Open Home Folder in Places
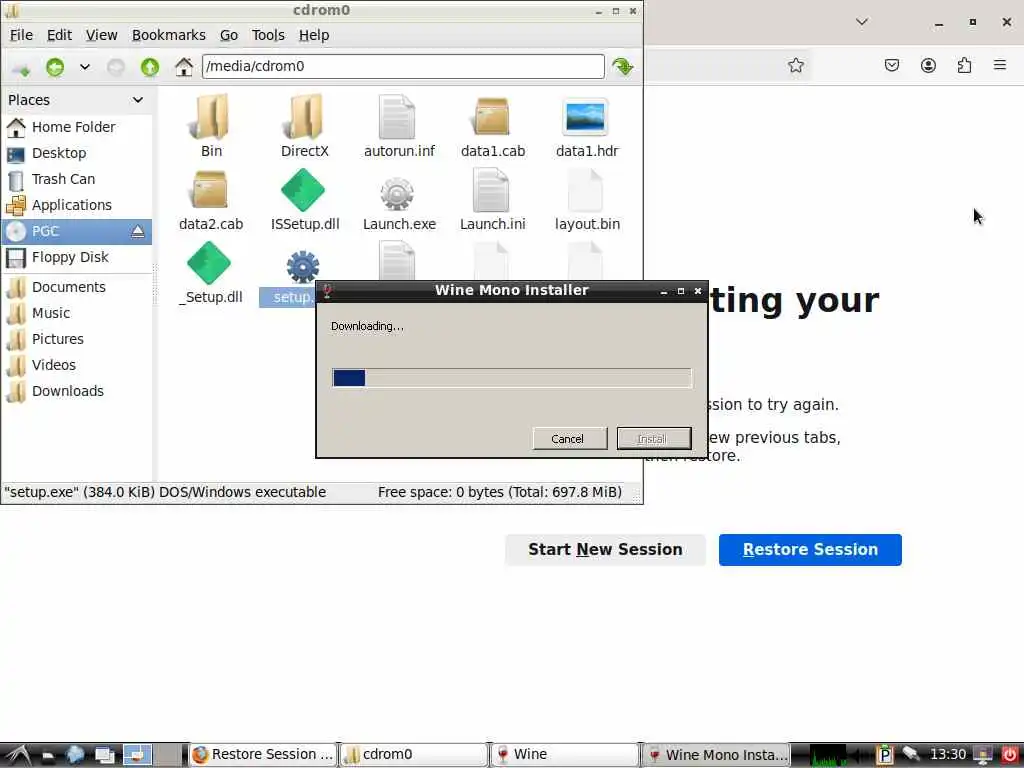 pyautogui.click(x=76, y=127)
